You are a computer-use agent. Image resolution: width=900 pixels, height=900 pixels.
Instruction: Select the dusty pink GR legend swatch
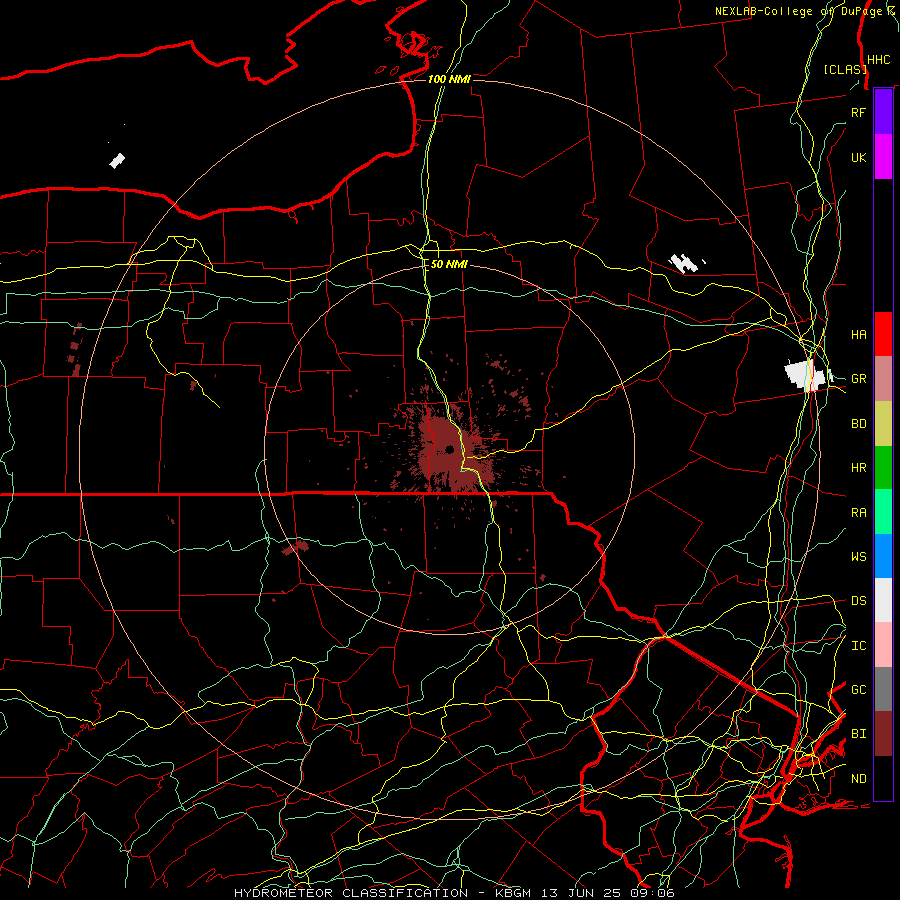coord(883,379)
